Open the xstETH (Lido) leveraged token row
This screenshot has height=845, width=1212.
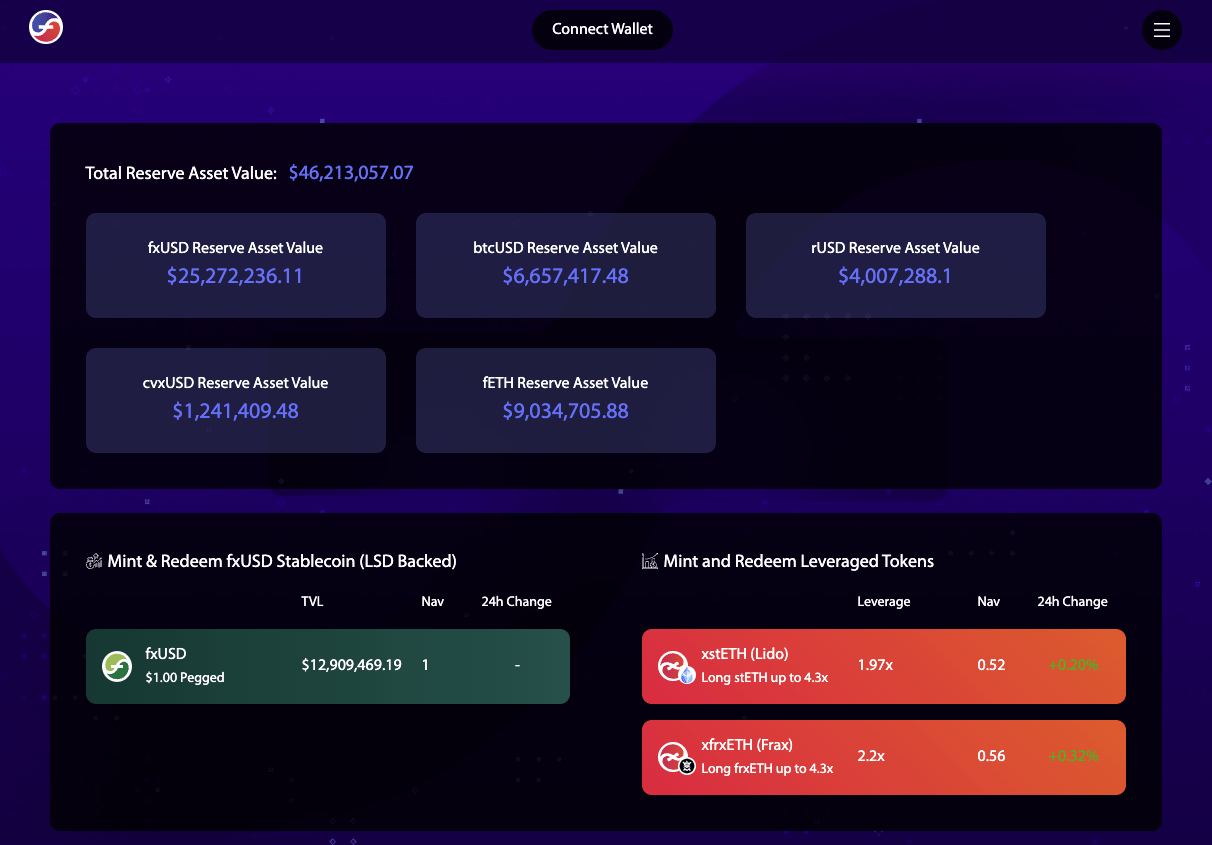pyautogui.click(x=884, y=666)
